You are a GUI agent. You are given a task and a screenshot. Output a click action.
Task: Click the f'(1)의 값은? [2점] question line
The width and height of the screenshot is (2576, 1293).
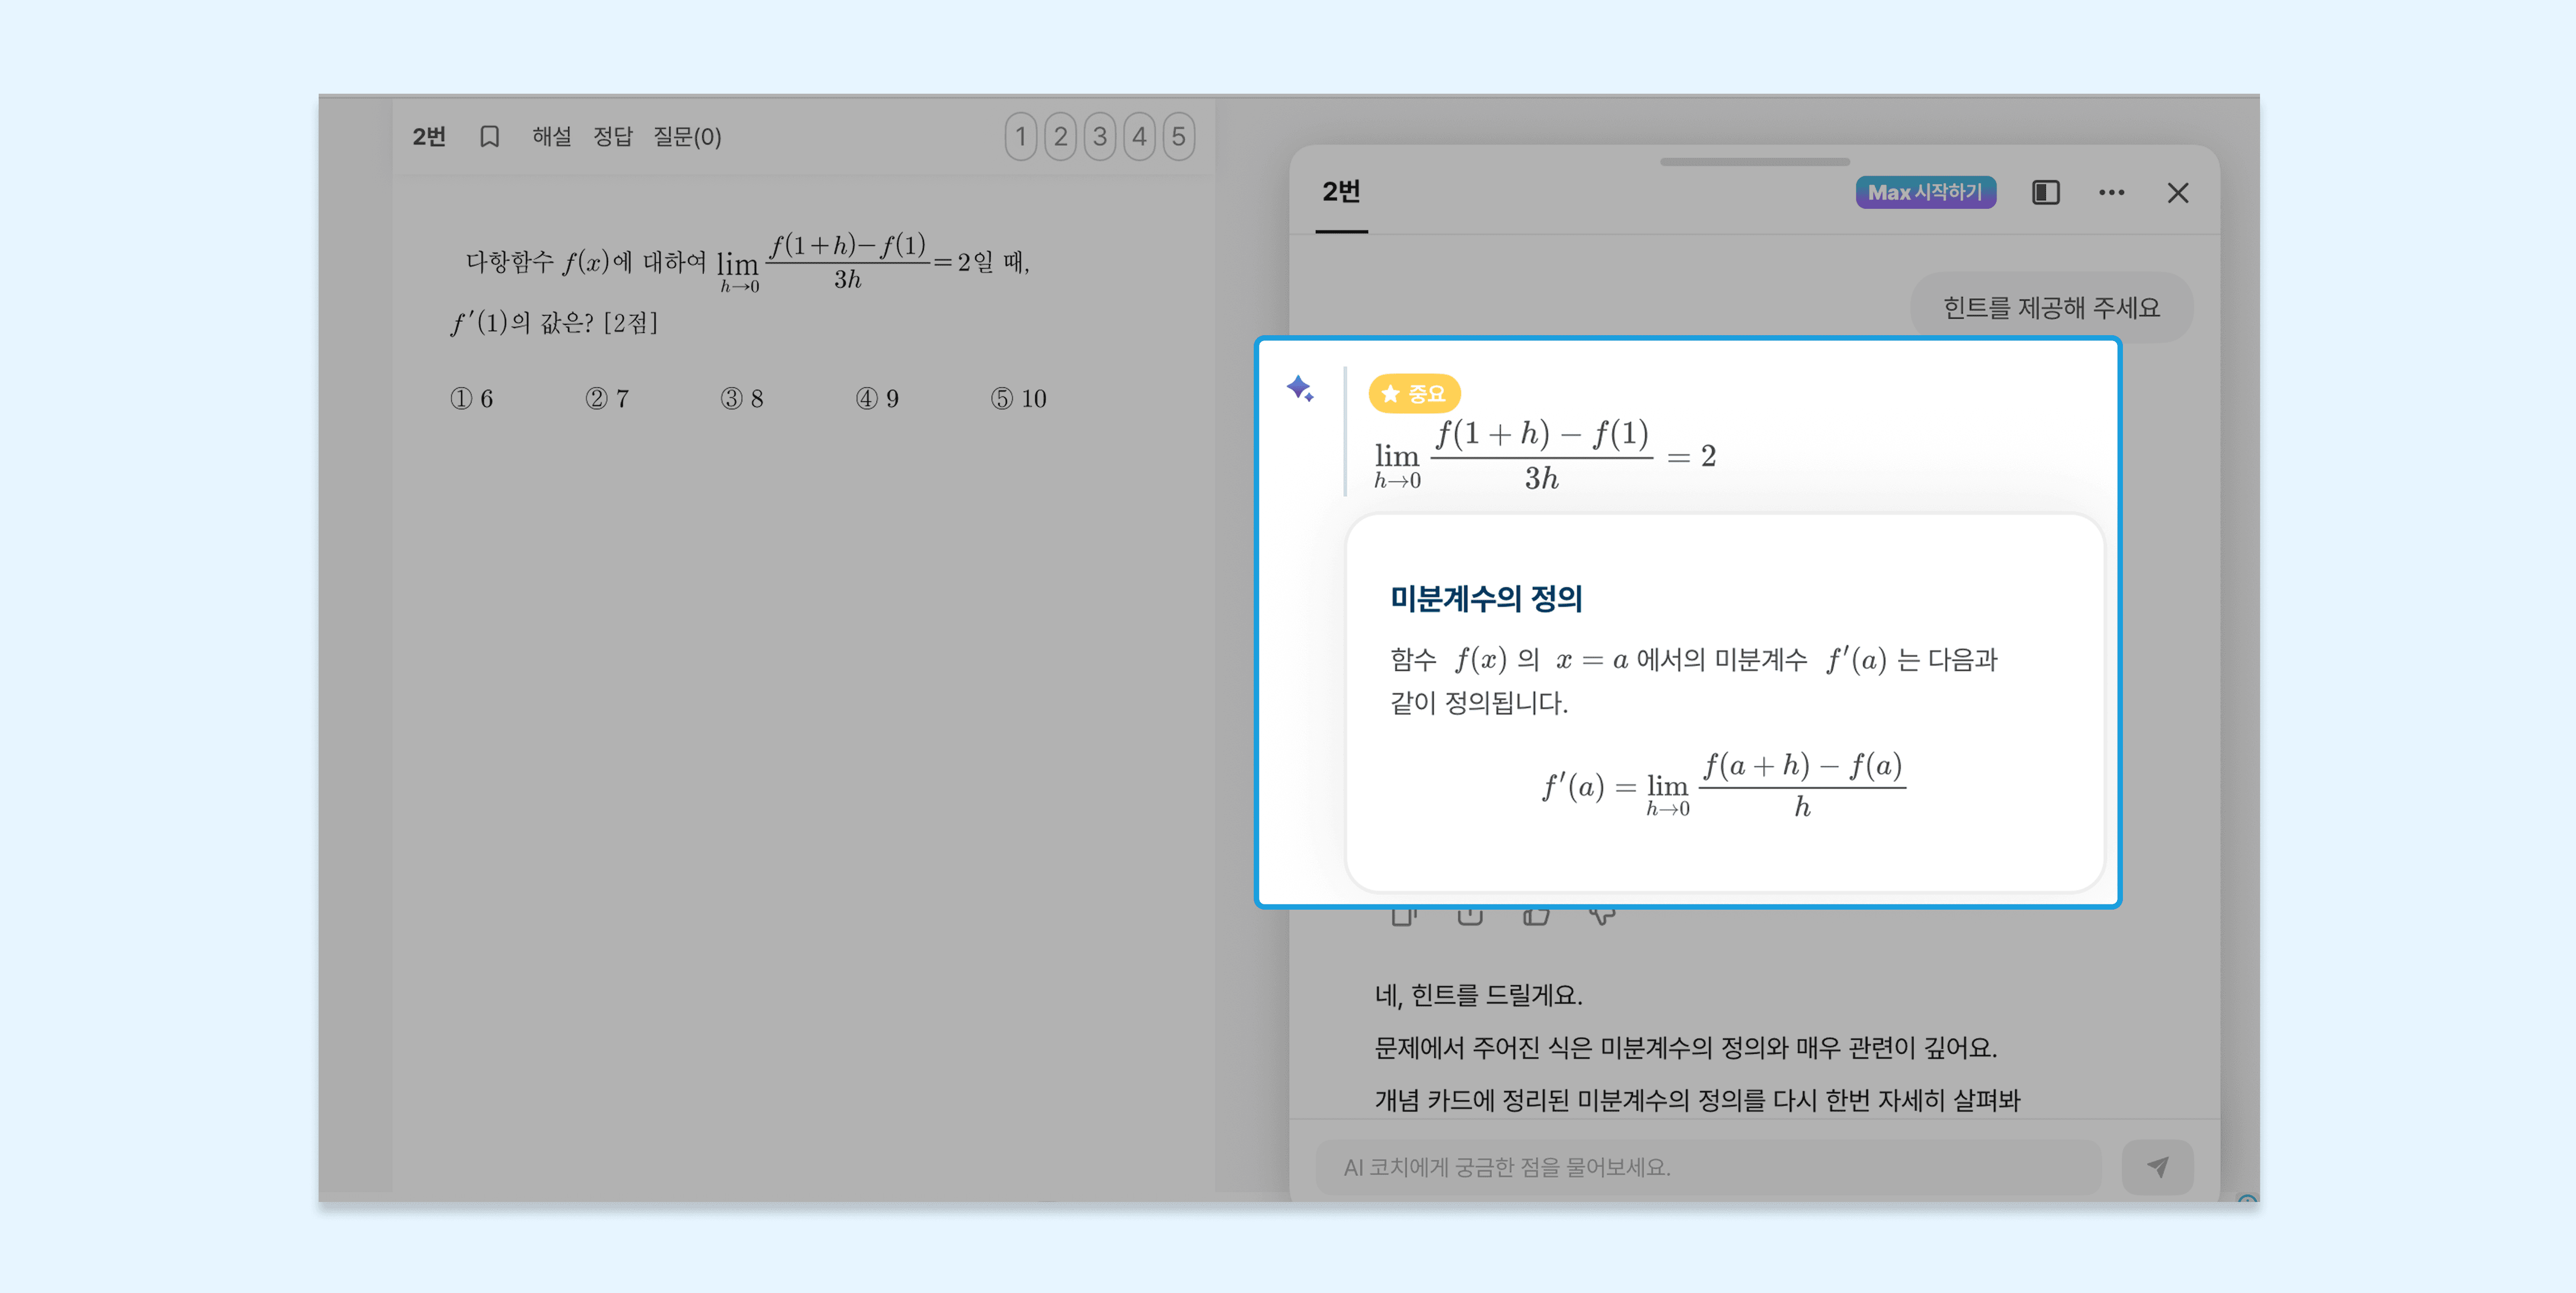554,322
